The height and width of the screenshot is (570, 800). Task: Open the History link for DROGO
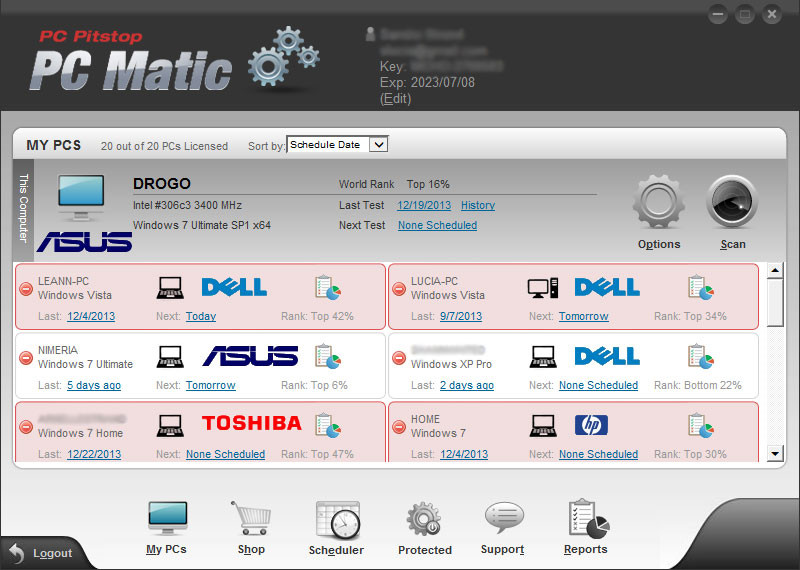tap(478, 205)
